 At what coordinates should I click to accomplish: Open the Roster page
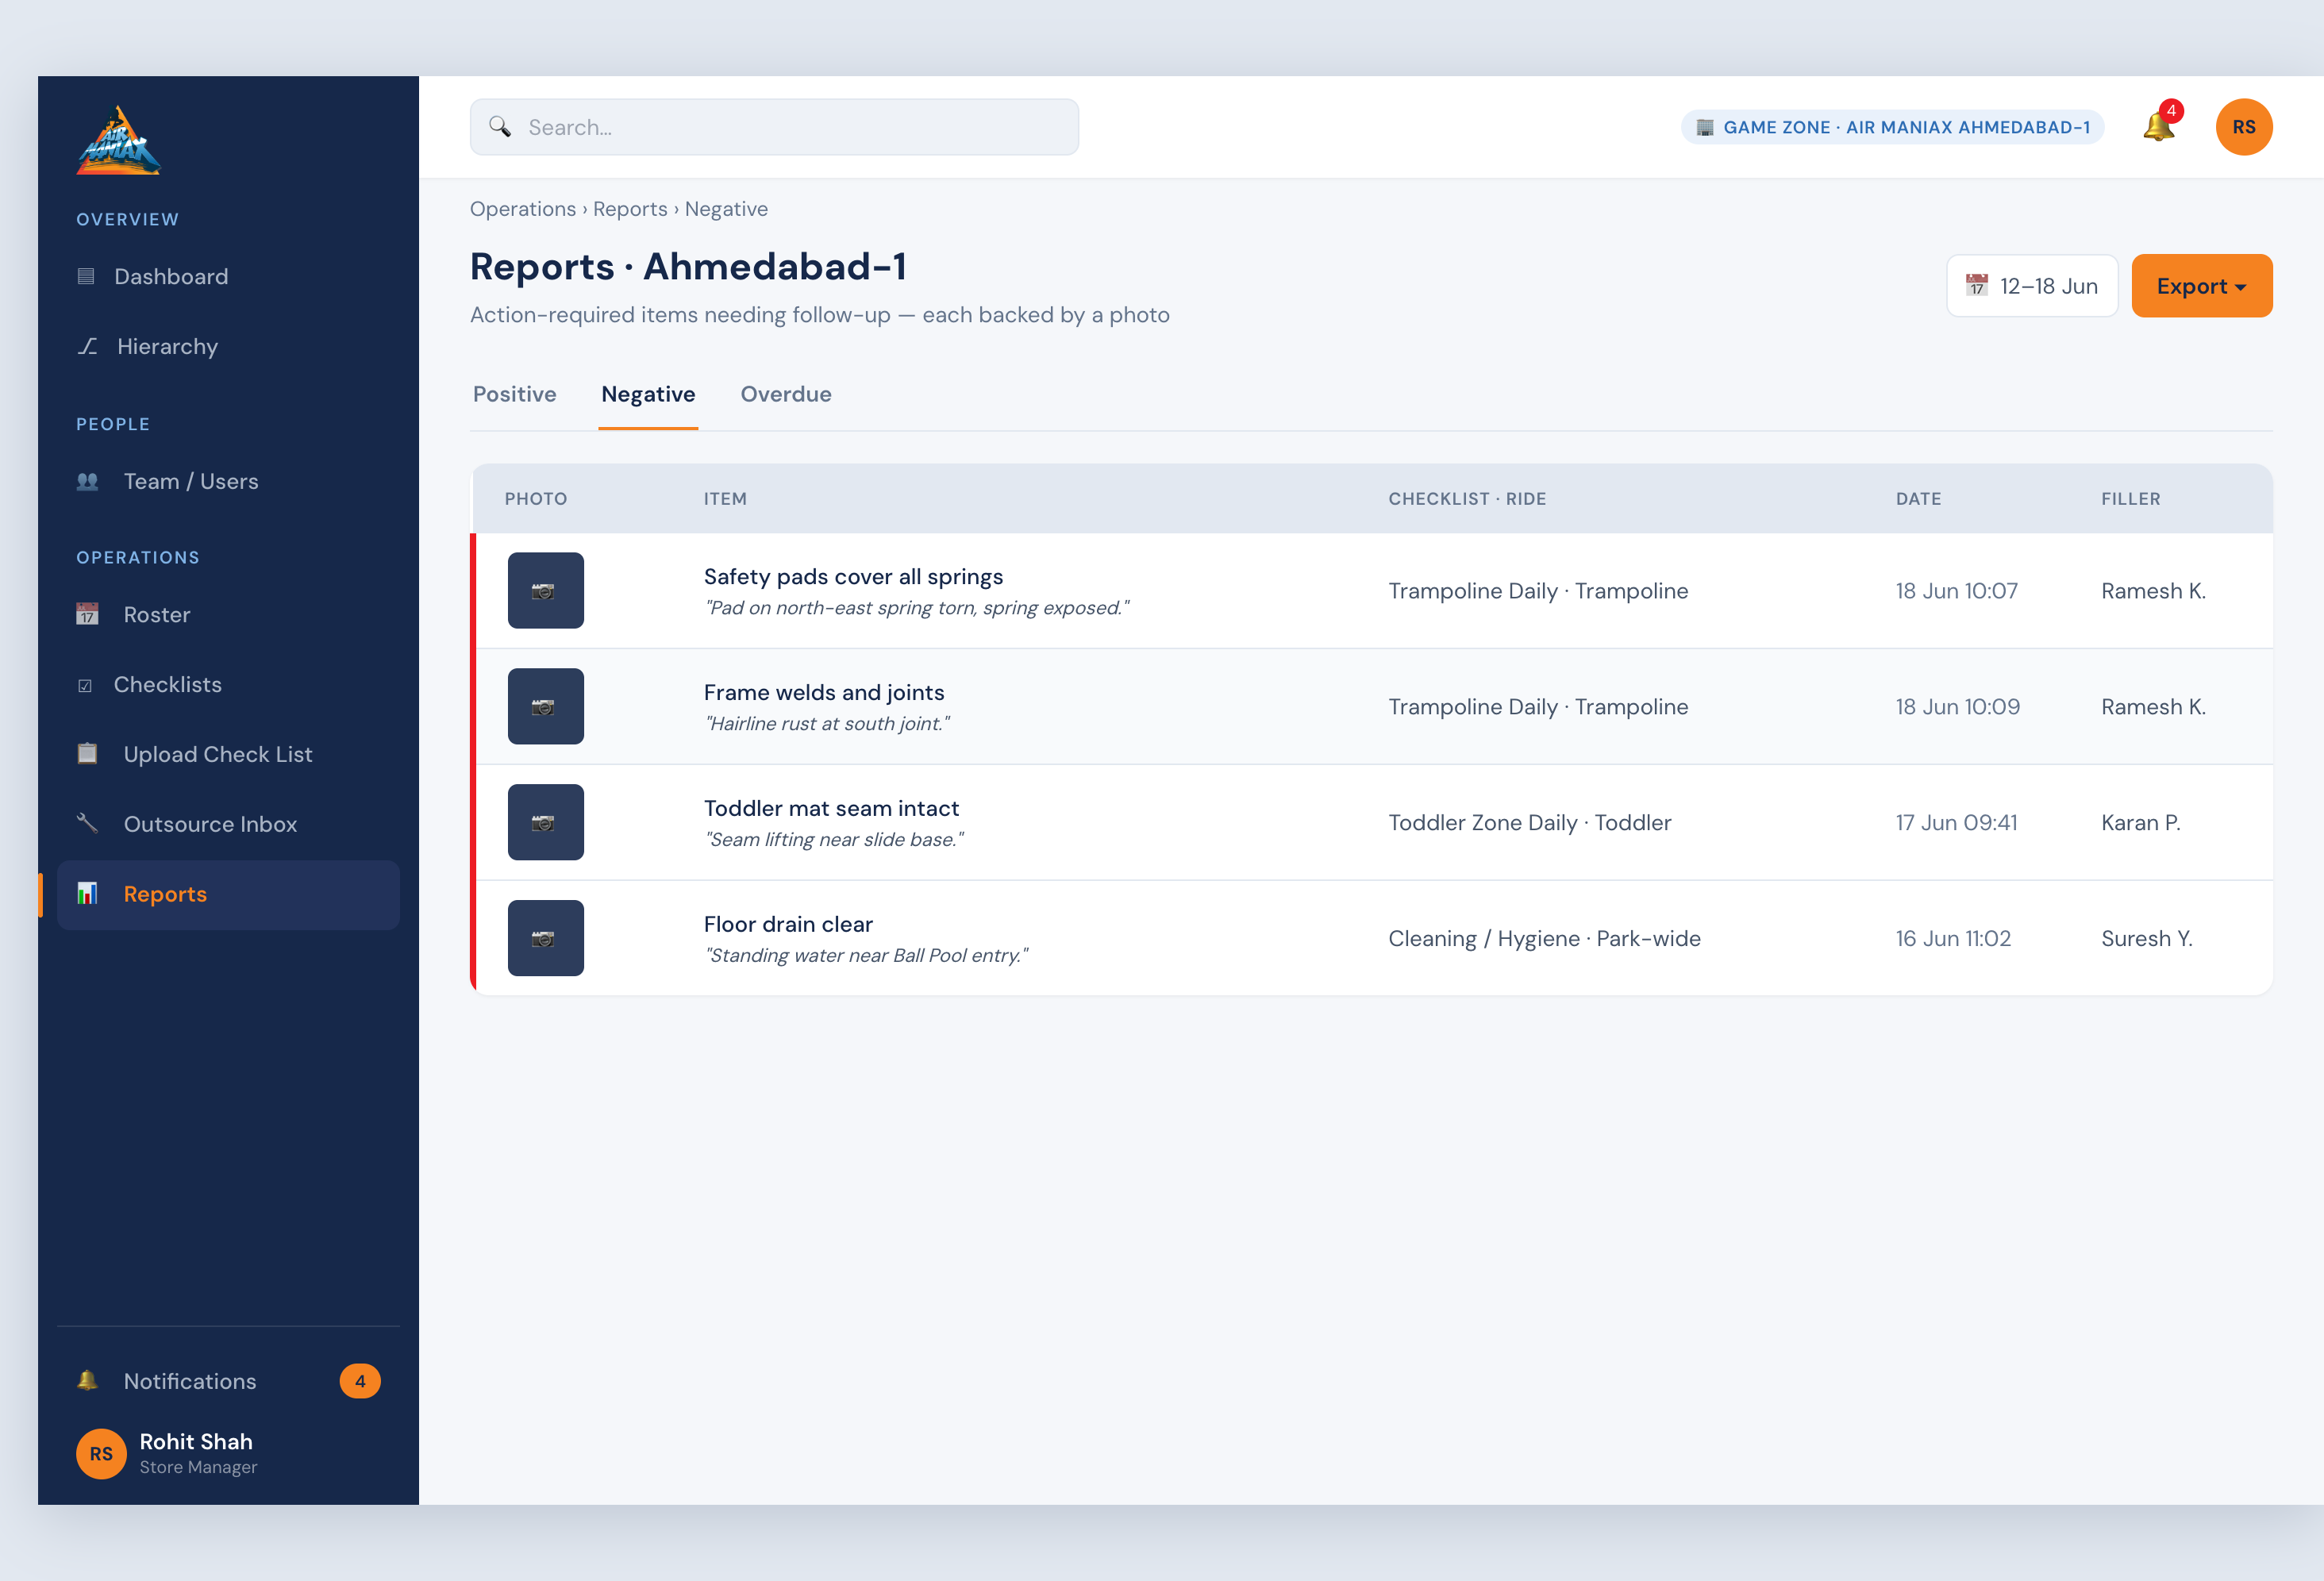pos(228,615)
